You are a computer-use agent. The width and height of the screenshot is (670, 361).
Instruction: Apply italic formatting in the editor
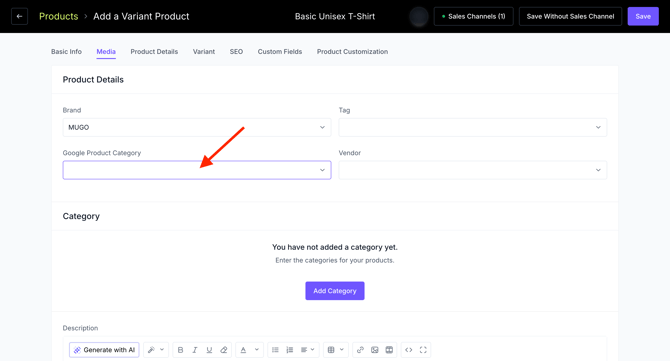click(195, 350)
